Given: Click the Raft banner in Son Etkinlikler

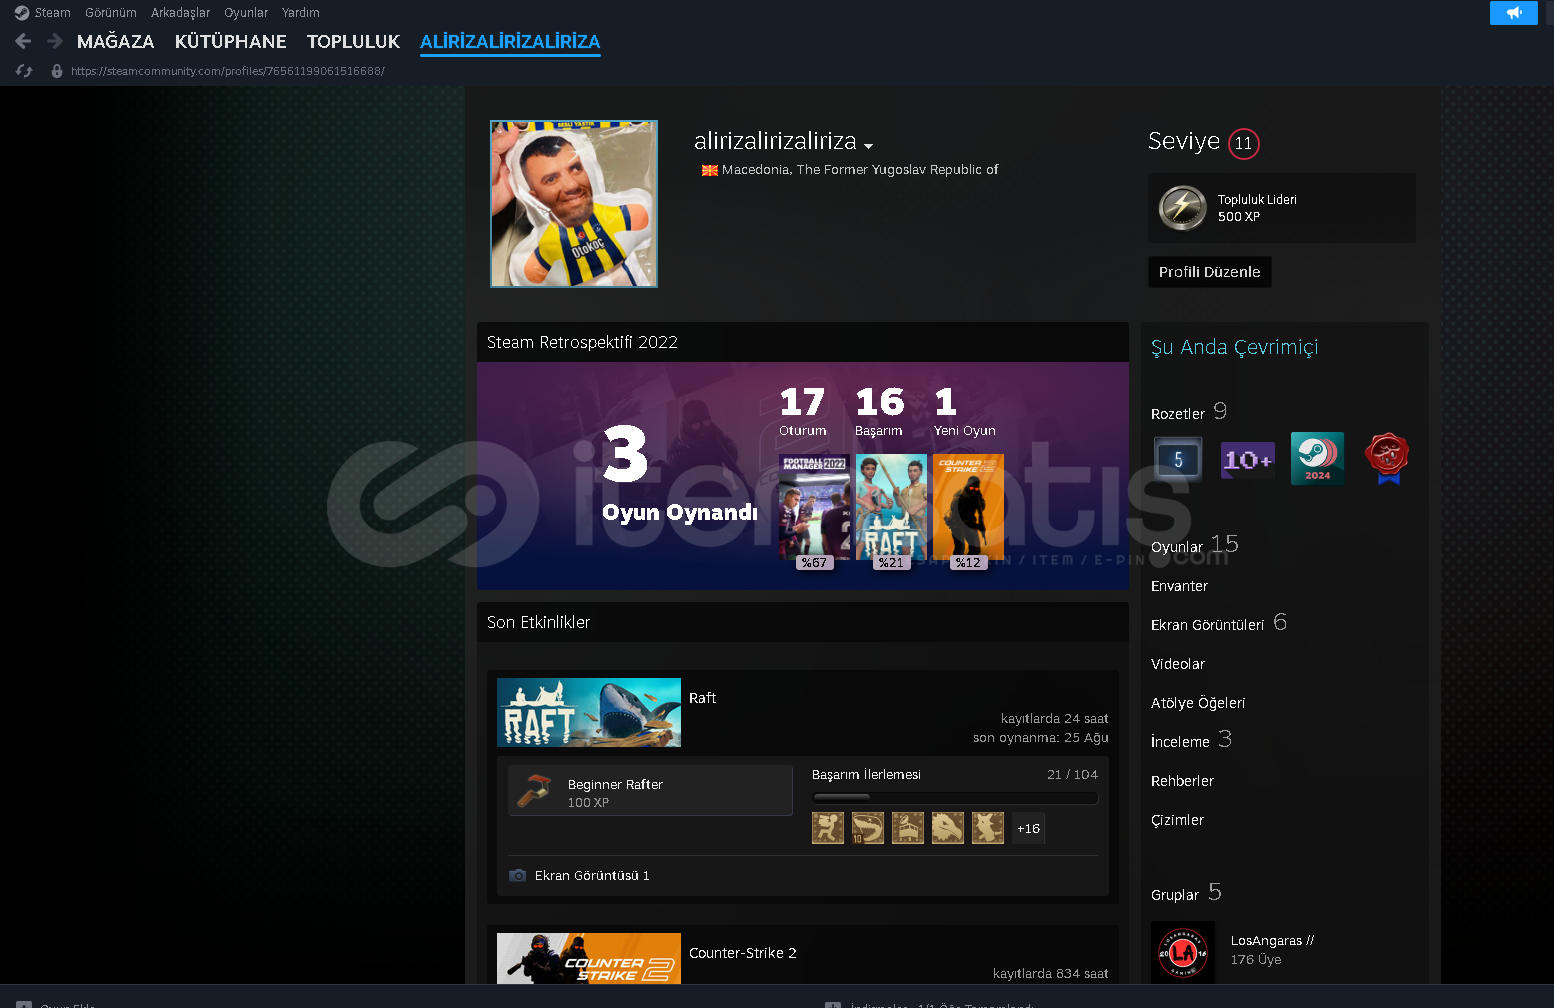Looking at the screenshot, I should pos(589,712).
